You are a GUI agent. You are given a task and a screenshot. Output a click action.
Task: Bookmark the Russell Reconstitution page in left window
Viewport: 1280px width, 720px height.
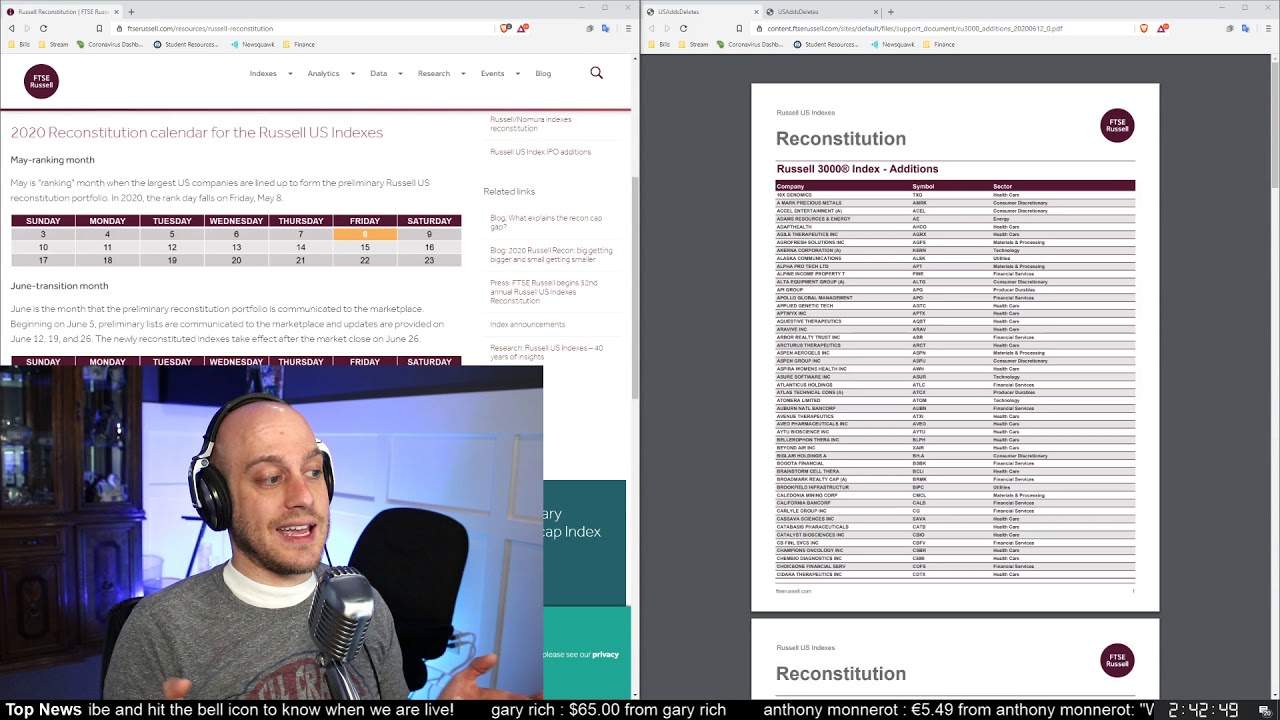click(x=99, y=28)
